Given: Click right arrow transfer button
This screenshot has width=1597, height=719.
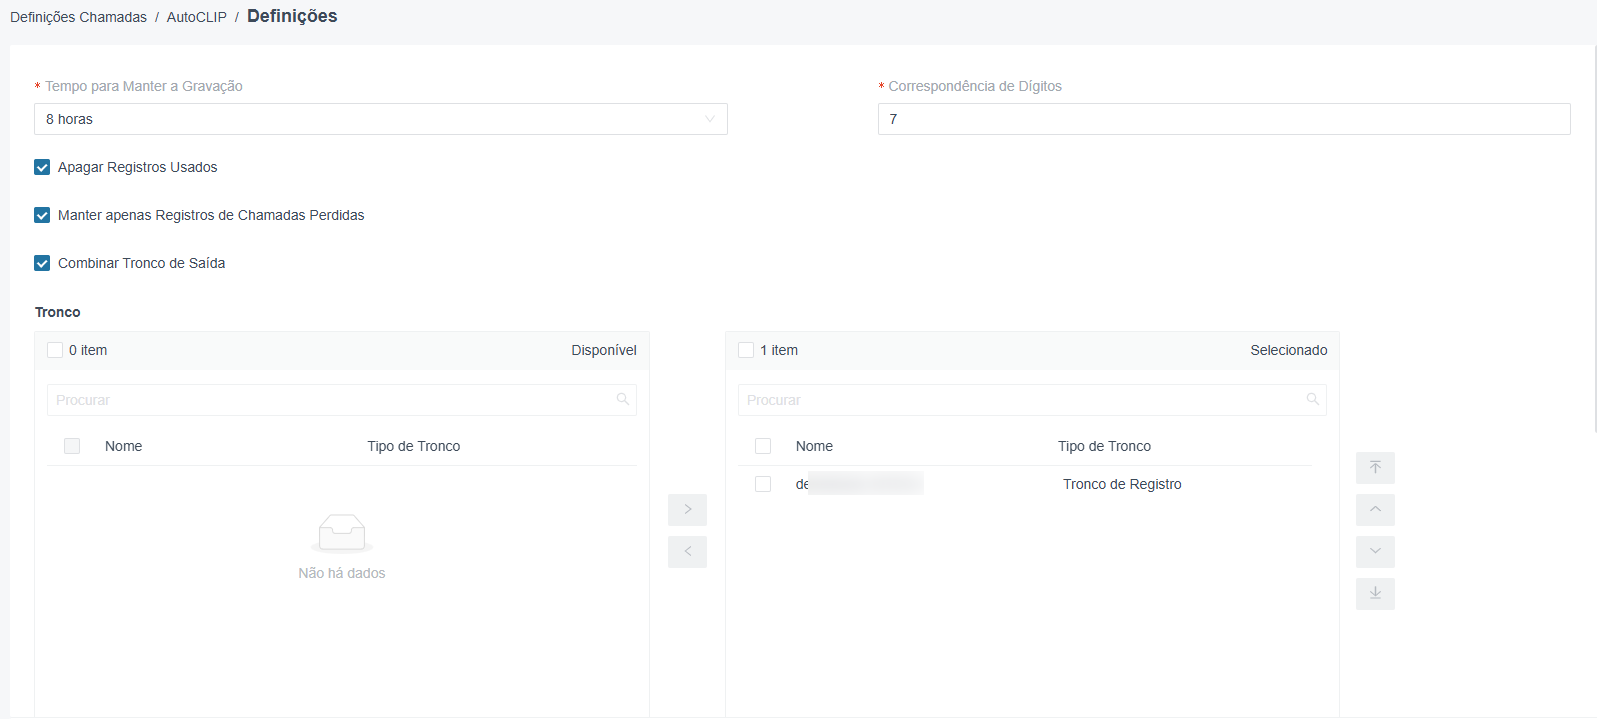Looking at the screenshot, I should (687, 510).
